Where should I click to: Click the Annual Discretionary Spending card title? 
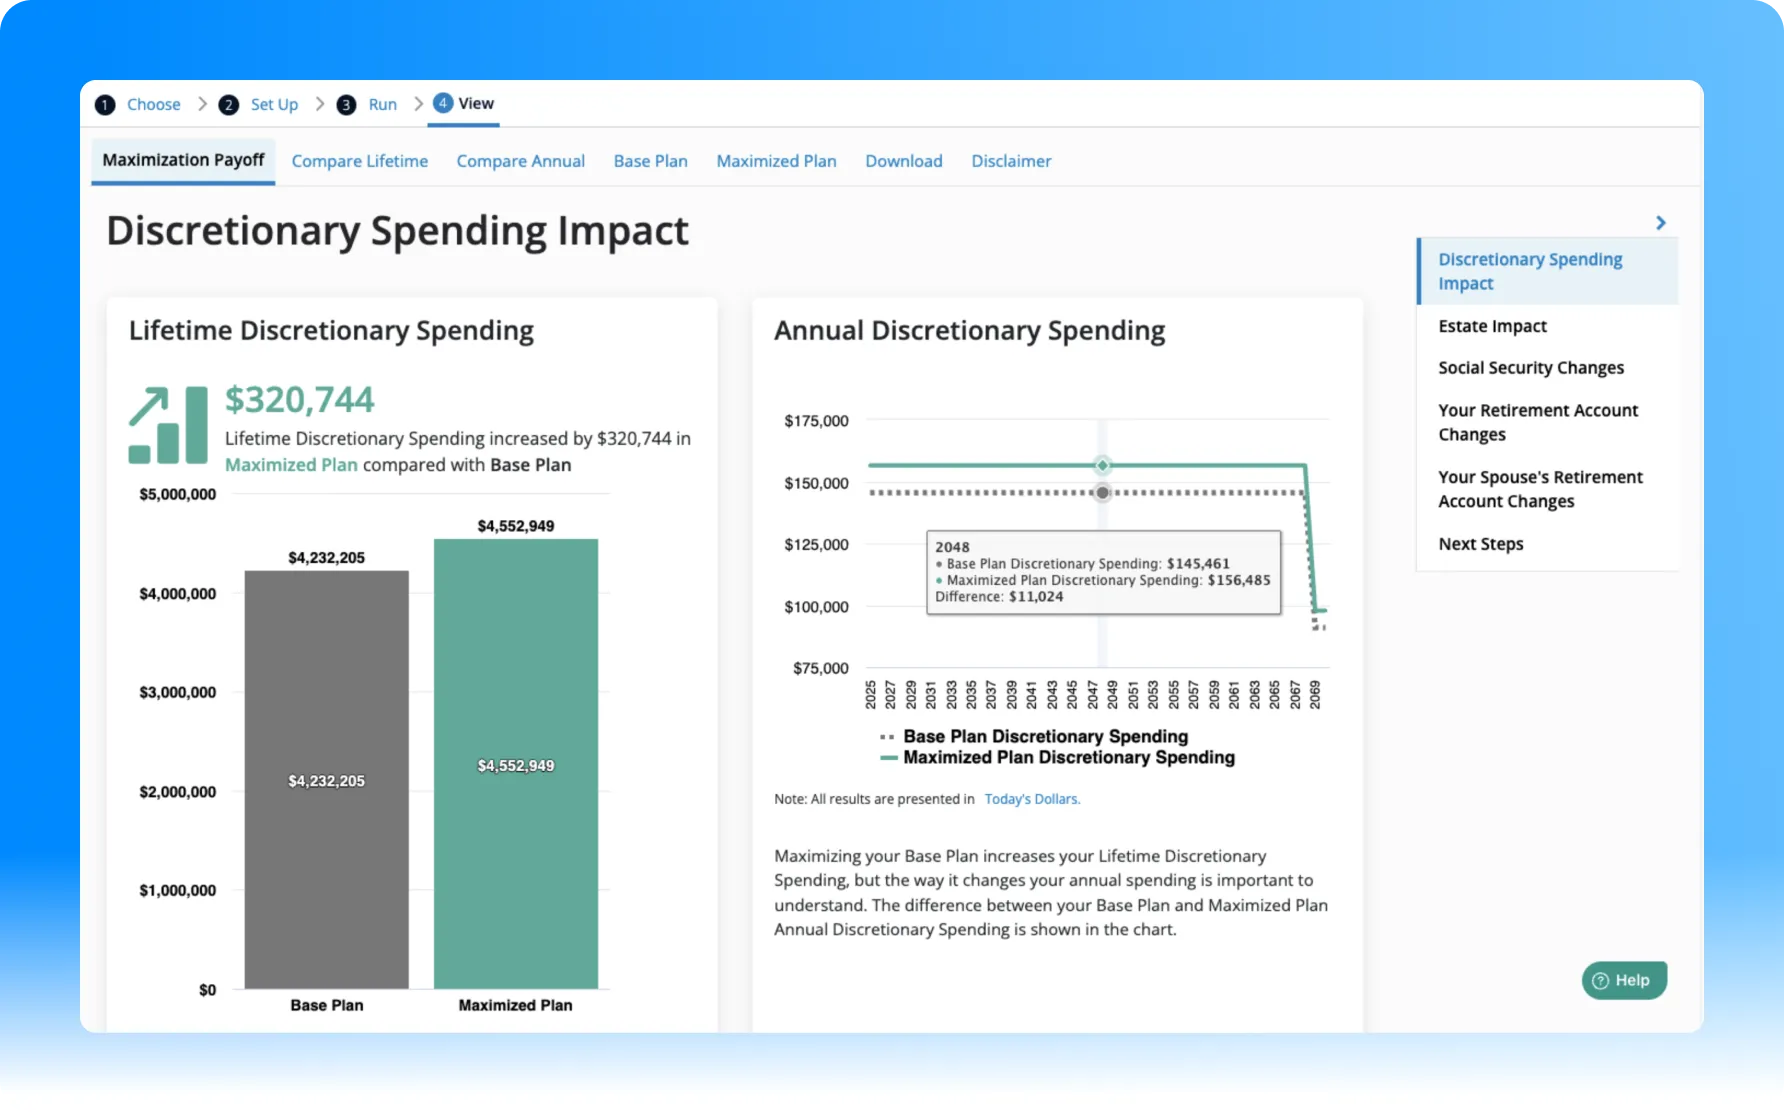click(x=970, y=331)
